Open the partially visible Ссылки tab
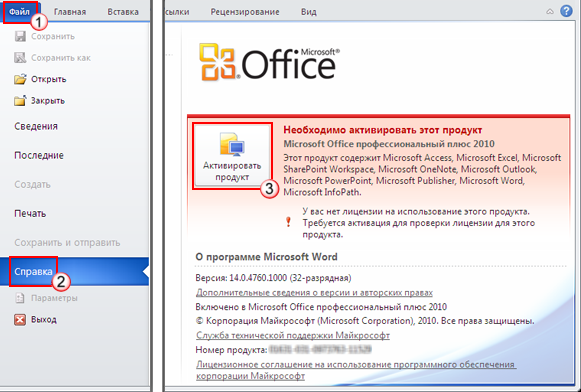Screen dimensions: 581x392 pyautogui.click(x=177, y=12)
